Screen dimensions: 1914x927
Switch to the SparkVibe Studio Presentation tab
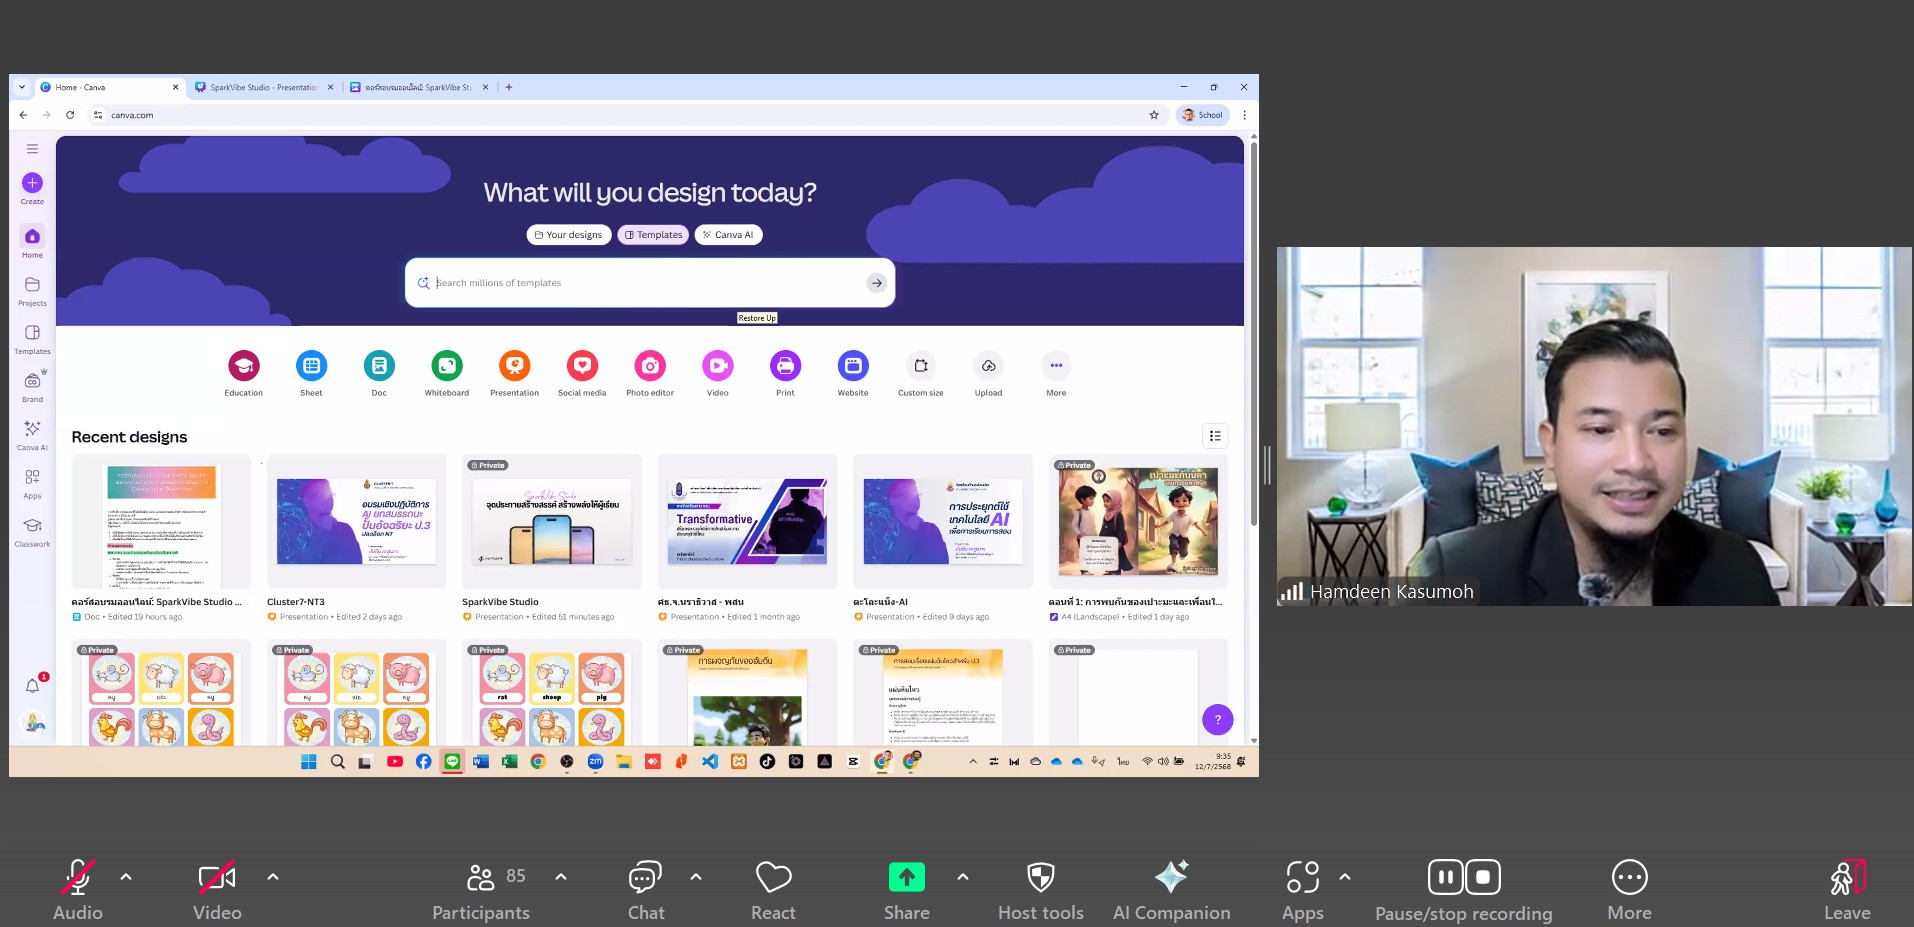263,88
